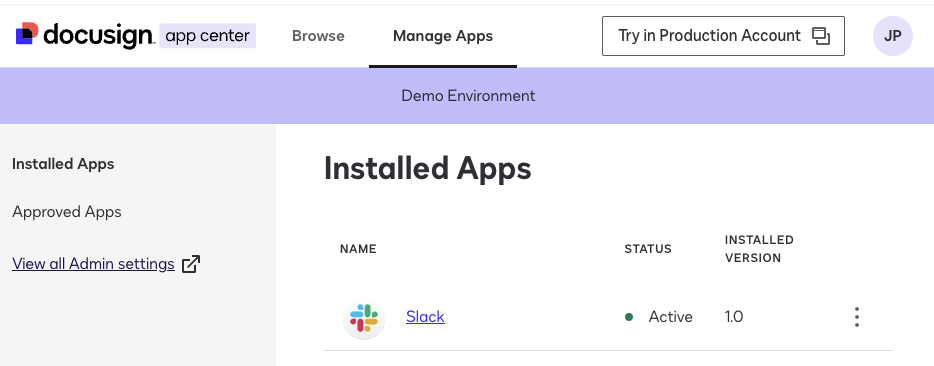The height and width of the screenshot is (366, 934).
Task: Click the external link icon beside Admin settings
Action: [x=191, y=264]
